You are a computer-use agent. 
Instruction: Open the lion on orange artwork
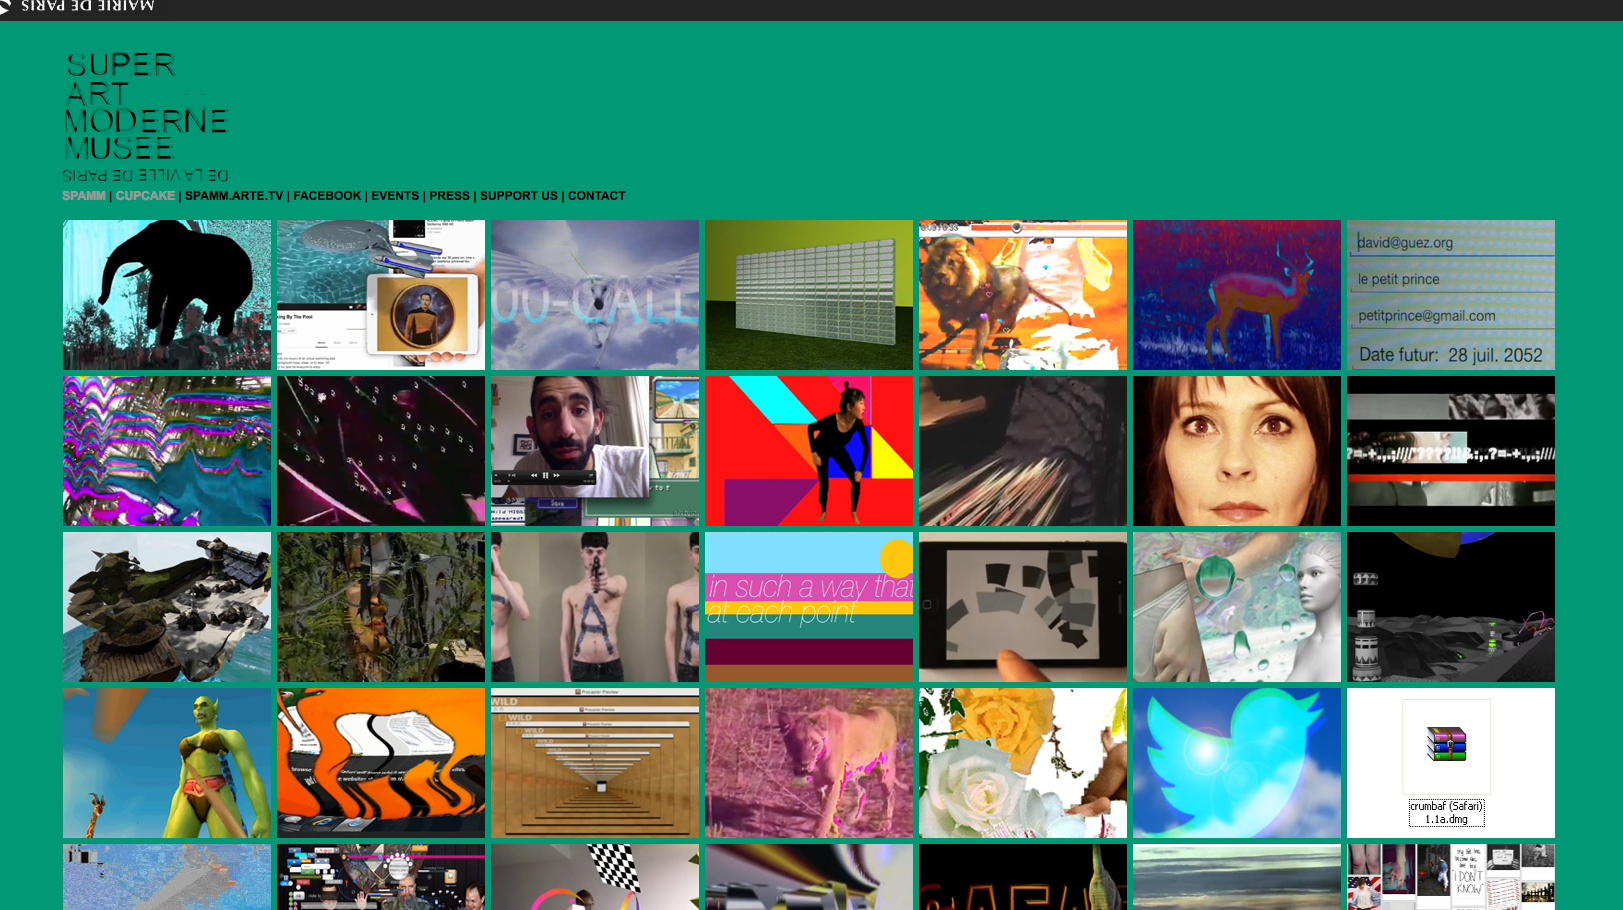click(1023, 295)
